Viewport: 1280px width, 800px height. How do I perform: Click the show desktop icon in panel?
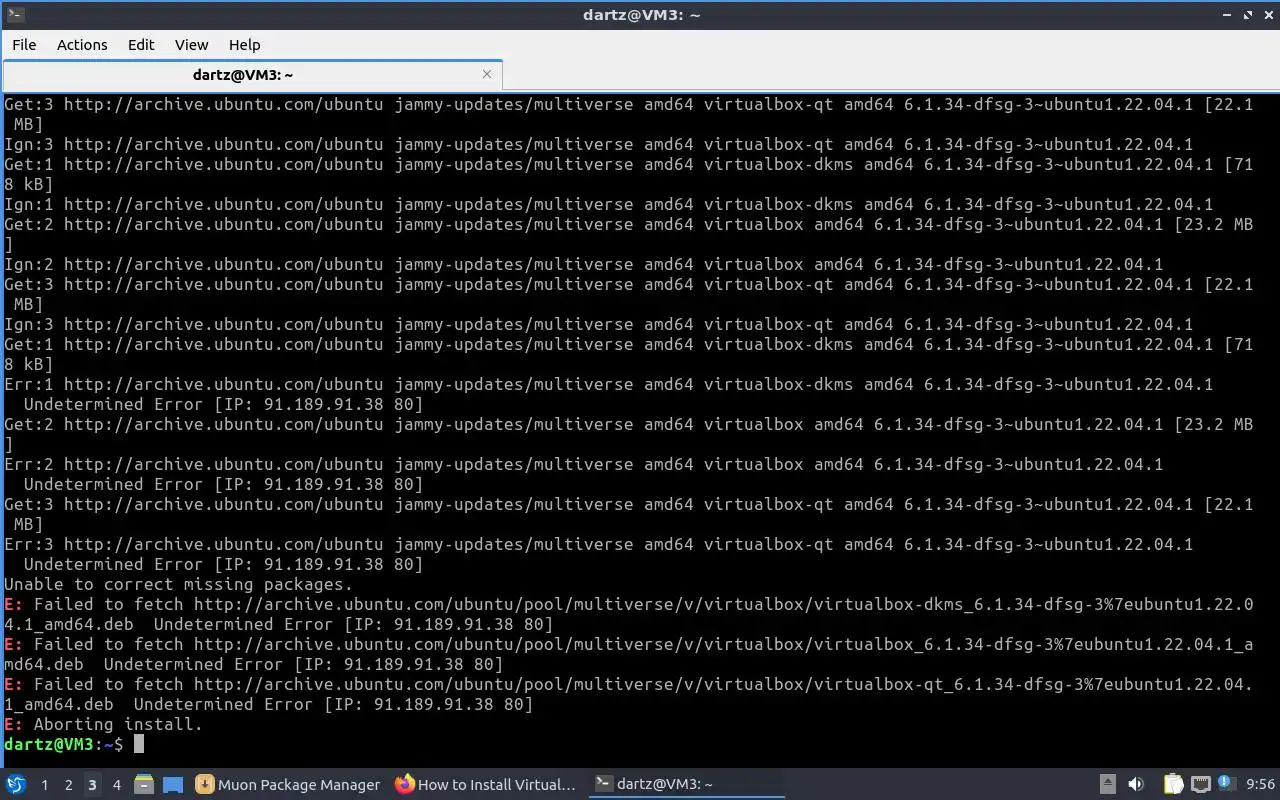click(173, 785)
